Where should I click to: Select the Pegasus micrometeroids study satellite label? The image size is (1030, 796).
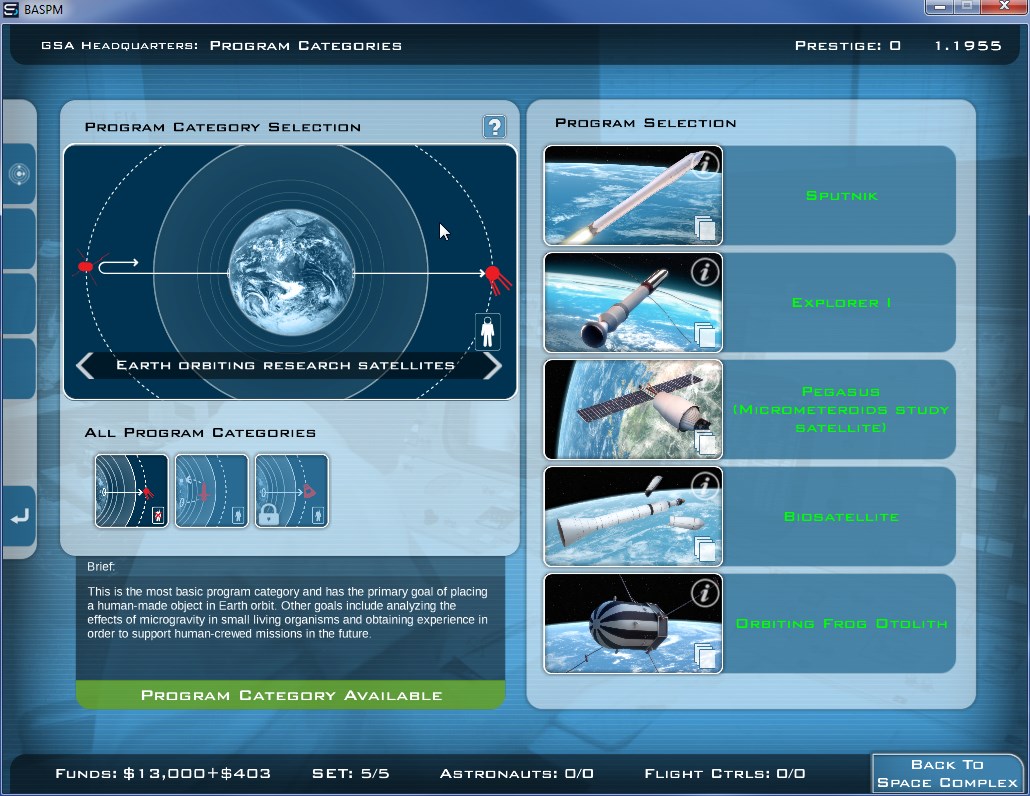(x=841, y=410)
